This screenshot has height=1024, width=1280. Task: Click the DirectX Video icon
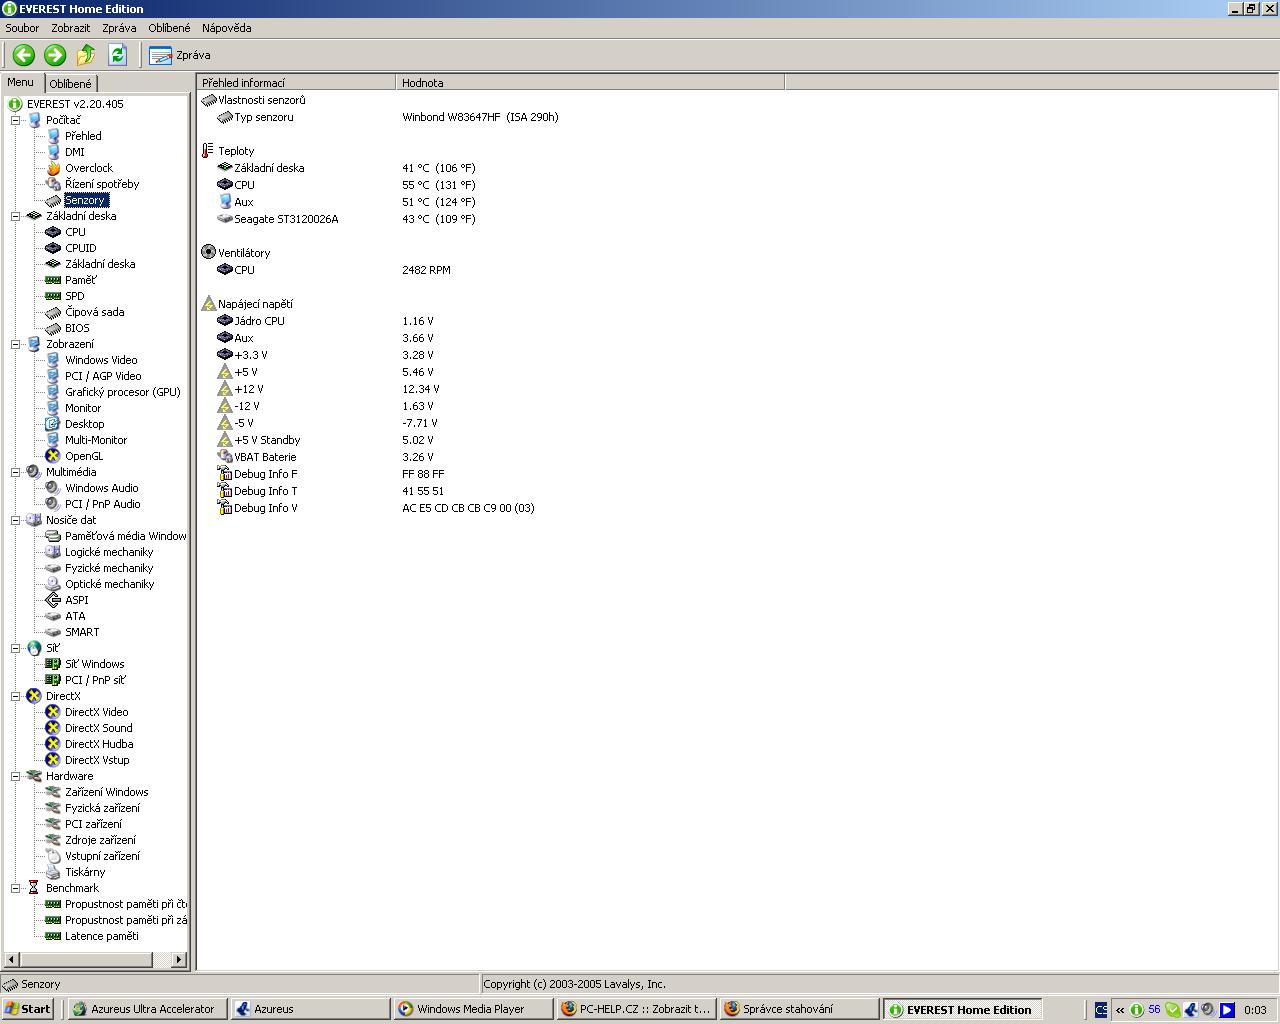pyautogui.click(x=53, y=712)
